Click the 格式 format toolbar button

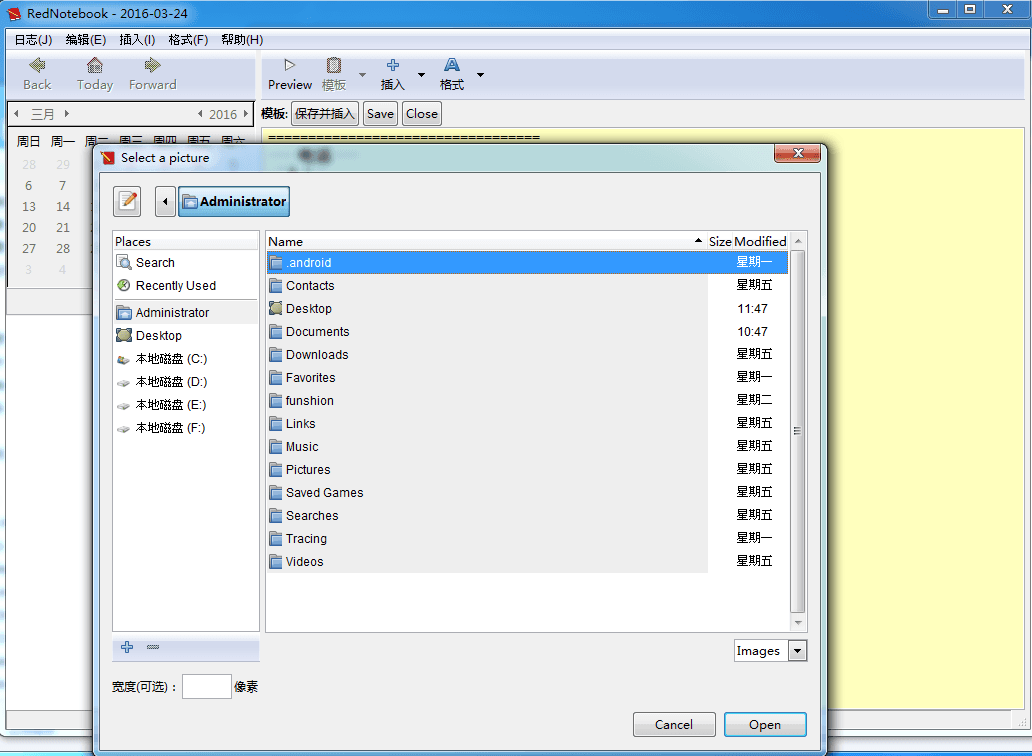click(452, 74)
